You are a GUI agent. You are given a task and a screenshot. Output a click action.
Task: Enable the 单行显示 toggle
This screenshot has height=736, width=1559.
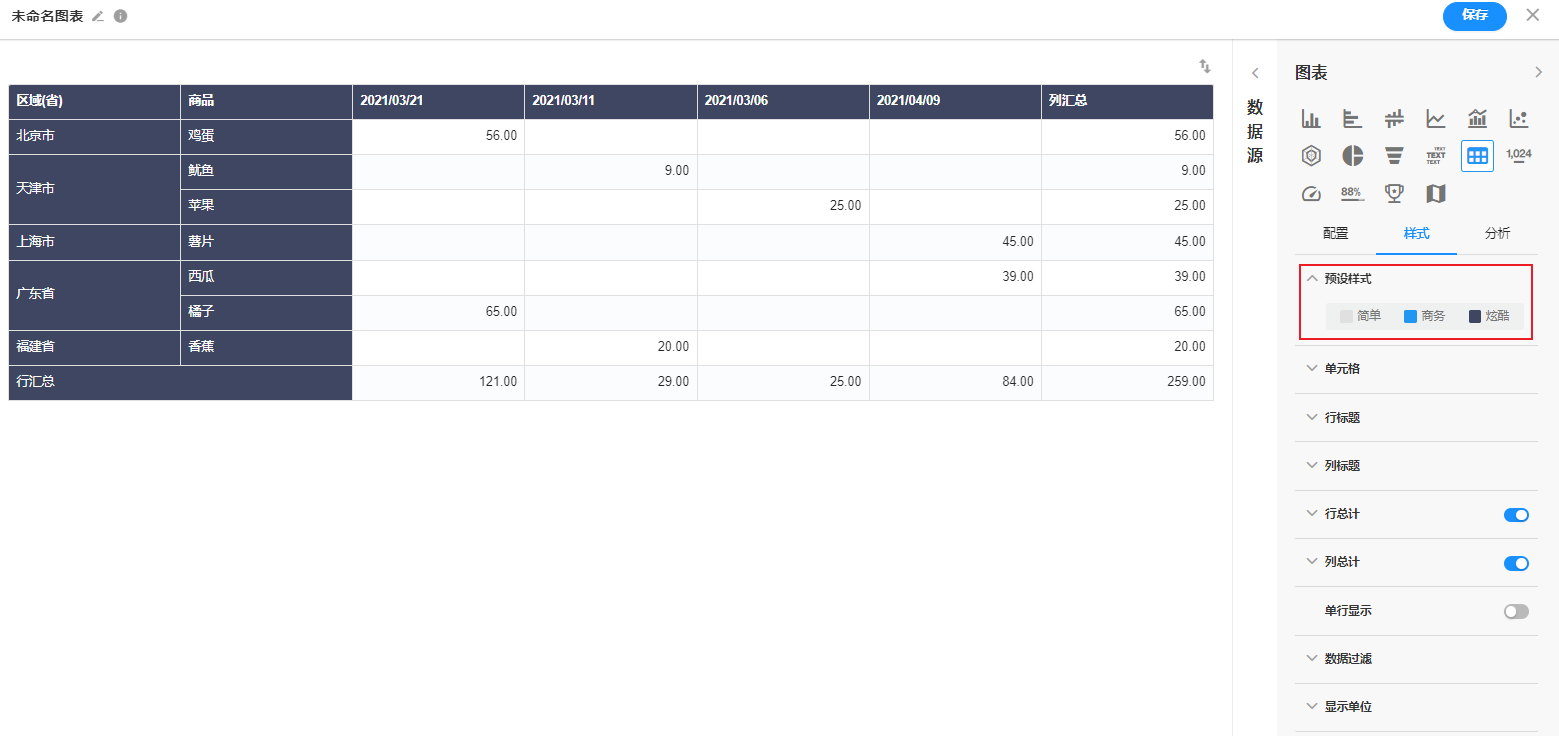pyautogui.click(x=1516, y=611)
